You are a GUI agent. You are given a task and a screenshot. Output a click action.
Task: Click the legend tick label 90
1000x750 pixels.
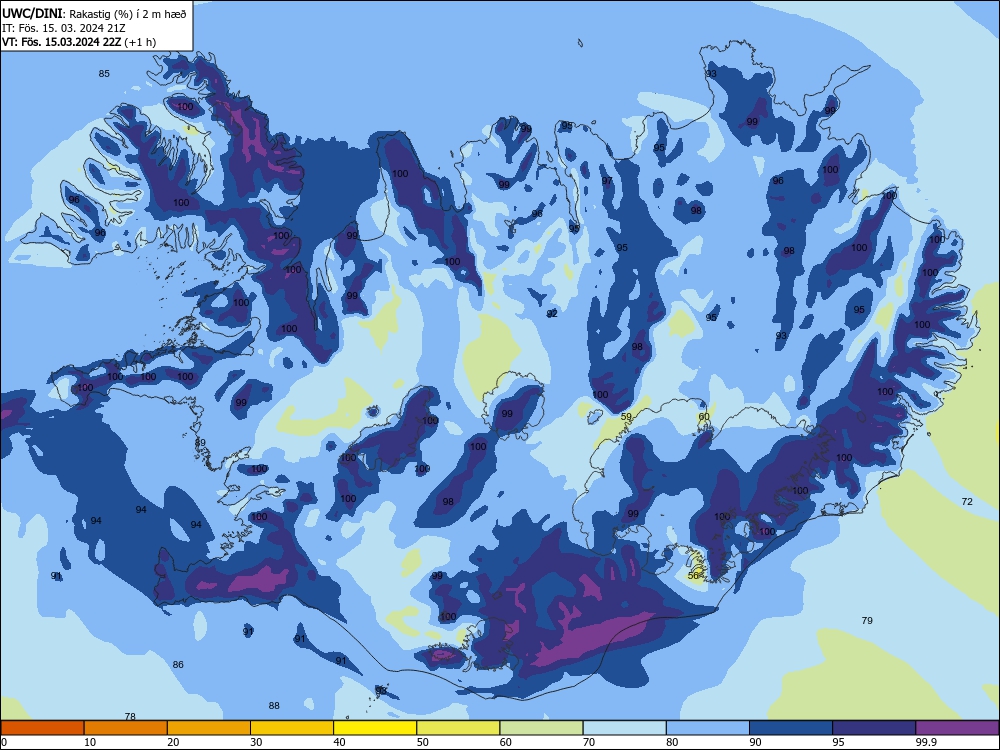tap(755, 742)
